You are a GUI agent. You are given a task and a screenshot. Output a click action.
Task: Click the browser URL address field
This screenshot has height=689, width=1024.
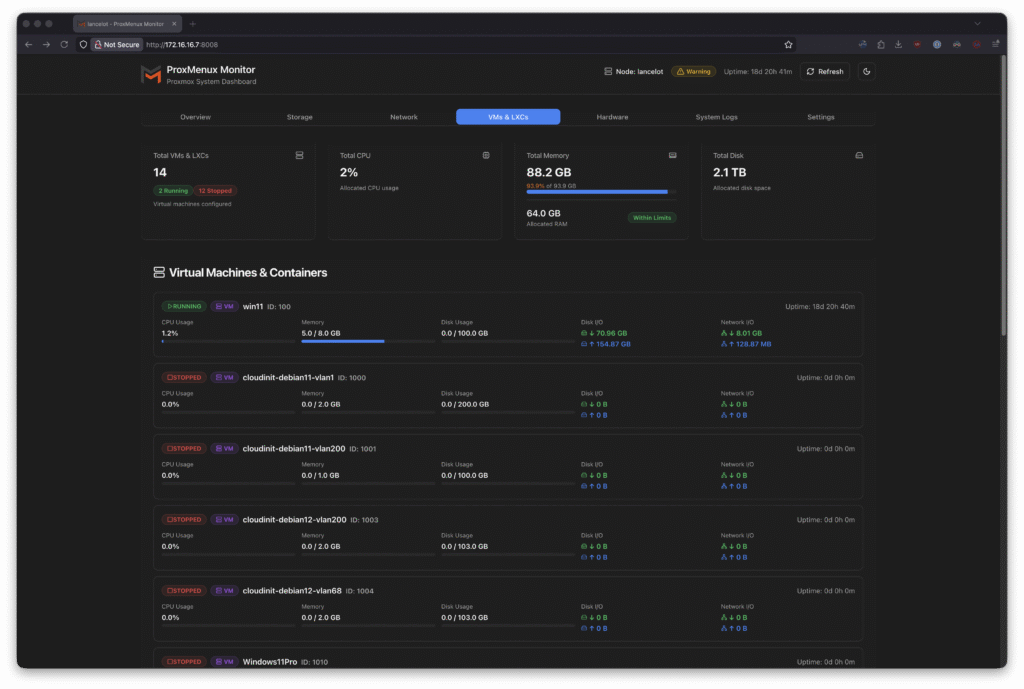[x=450, y=45]
